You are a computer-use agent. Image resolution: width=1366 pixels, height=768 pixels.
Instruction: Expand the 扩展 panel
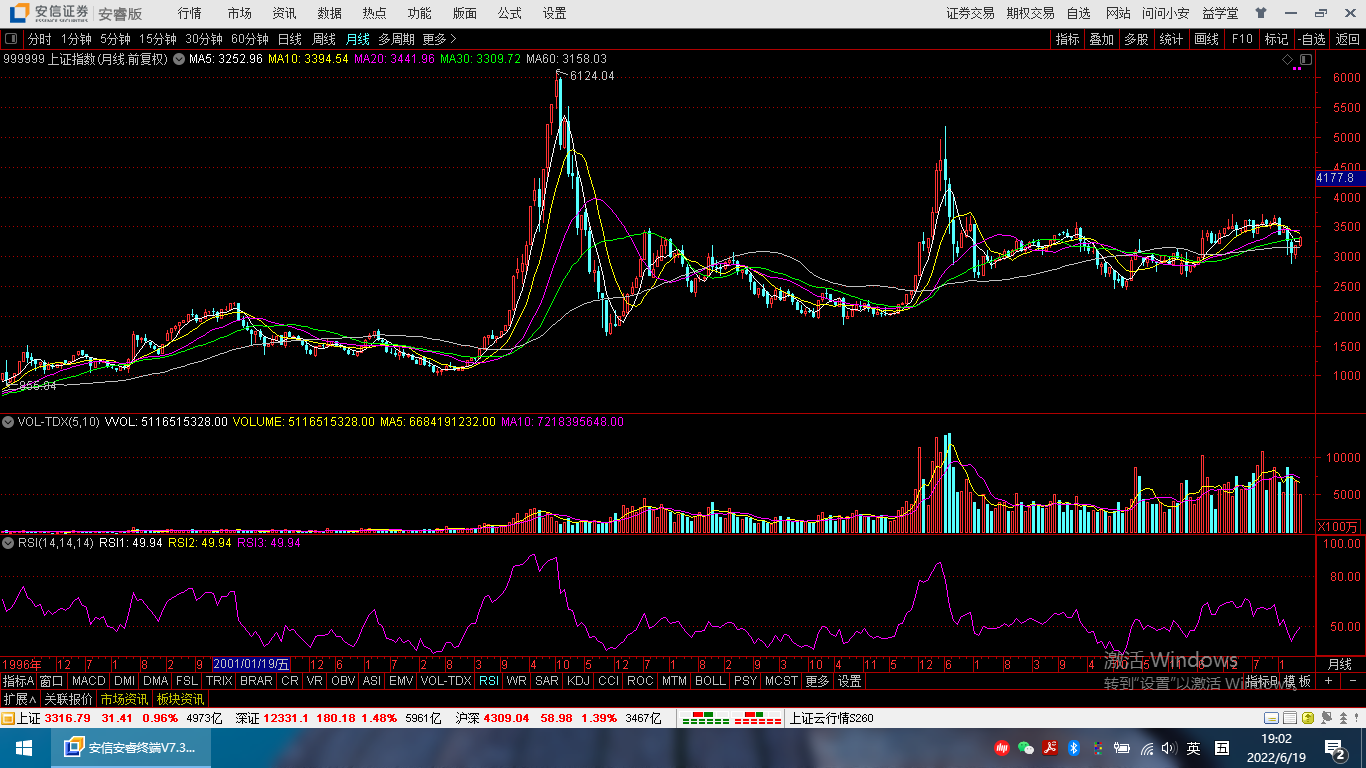click(20, 699)
